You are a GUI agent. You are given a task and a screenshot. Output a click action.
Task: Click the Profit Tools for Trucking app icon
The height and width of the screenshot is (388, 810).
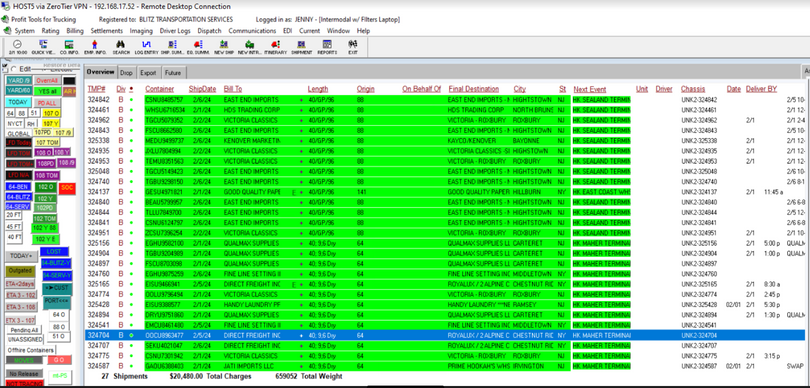(x=6, y=20)
